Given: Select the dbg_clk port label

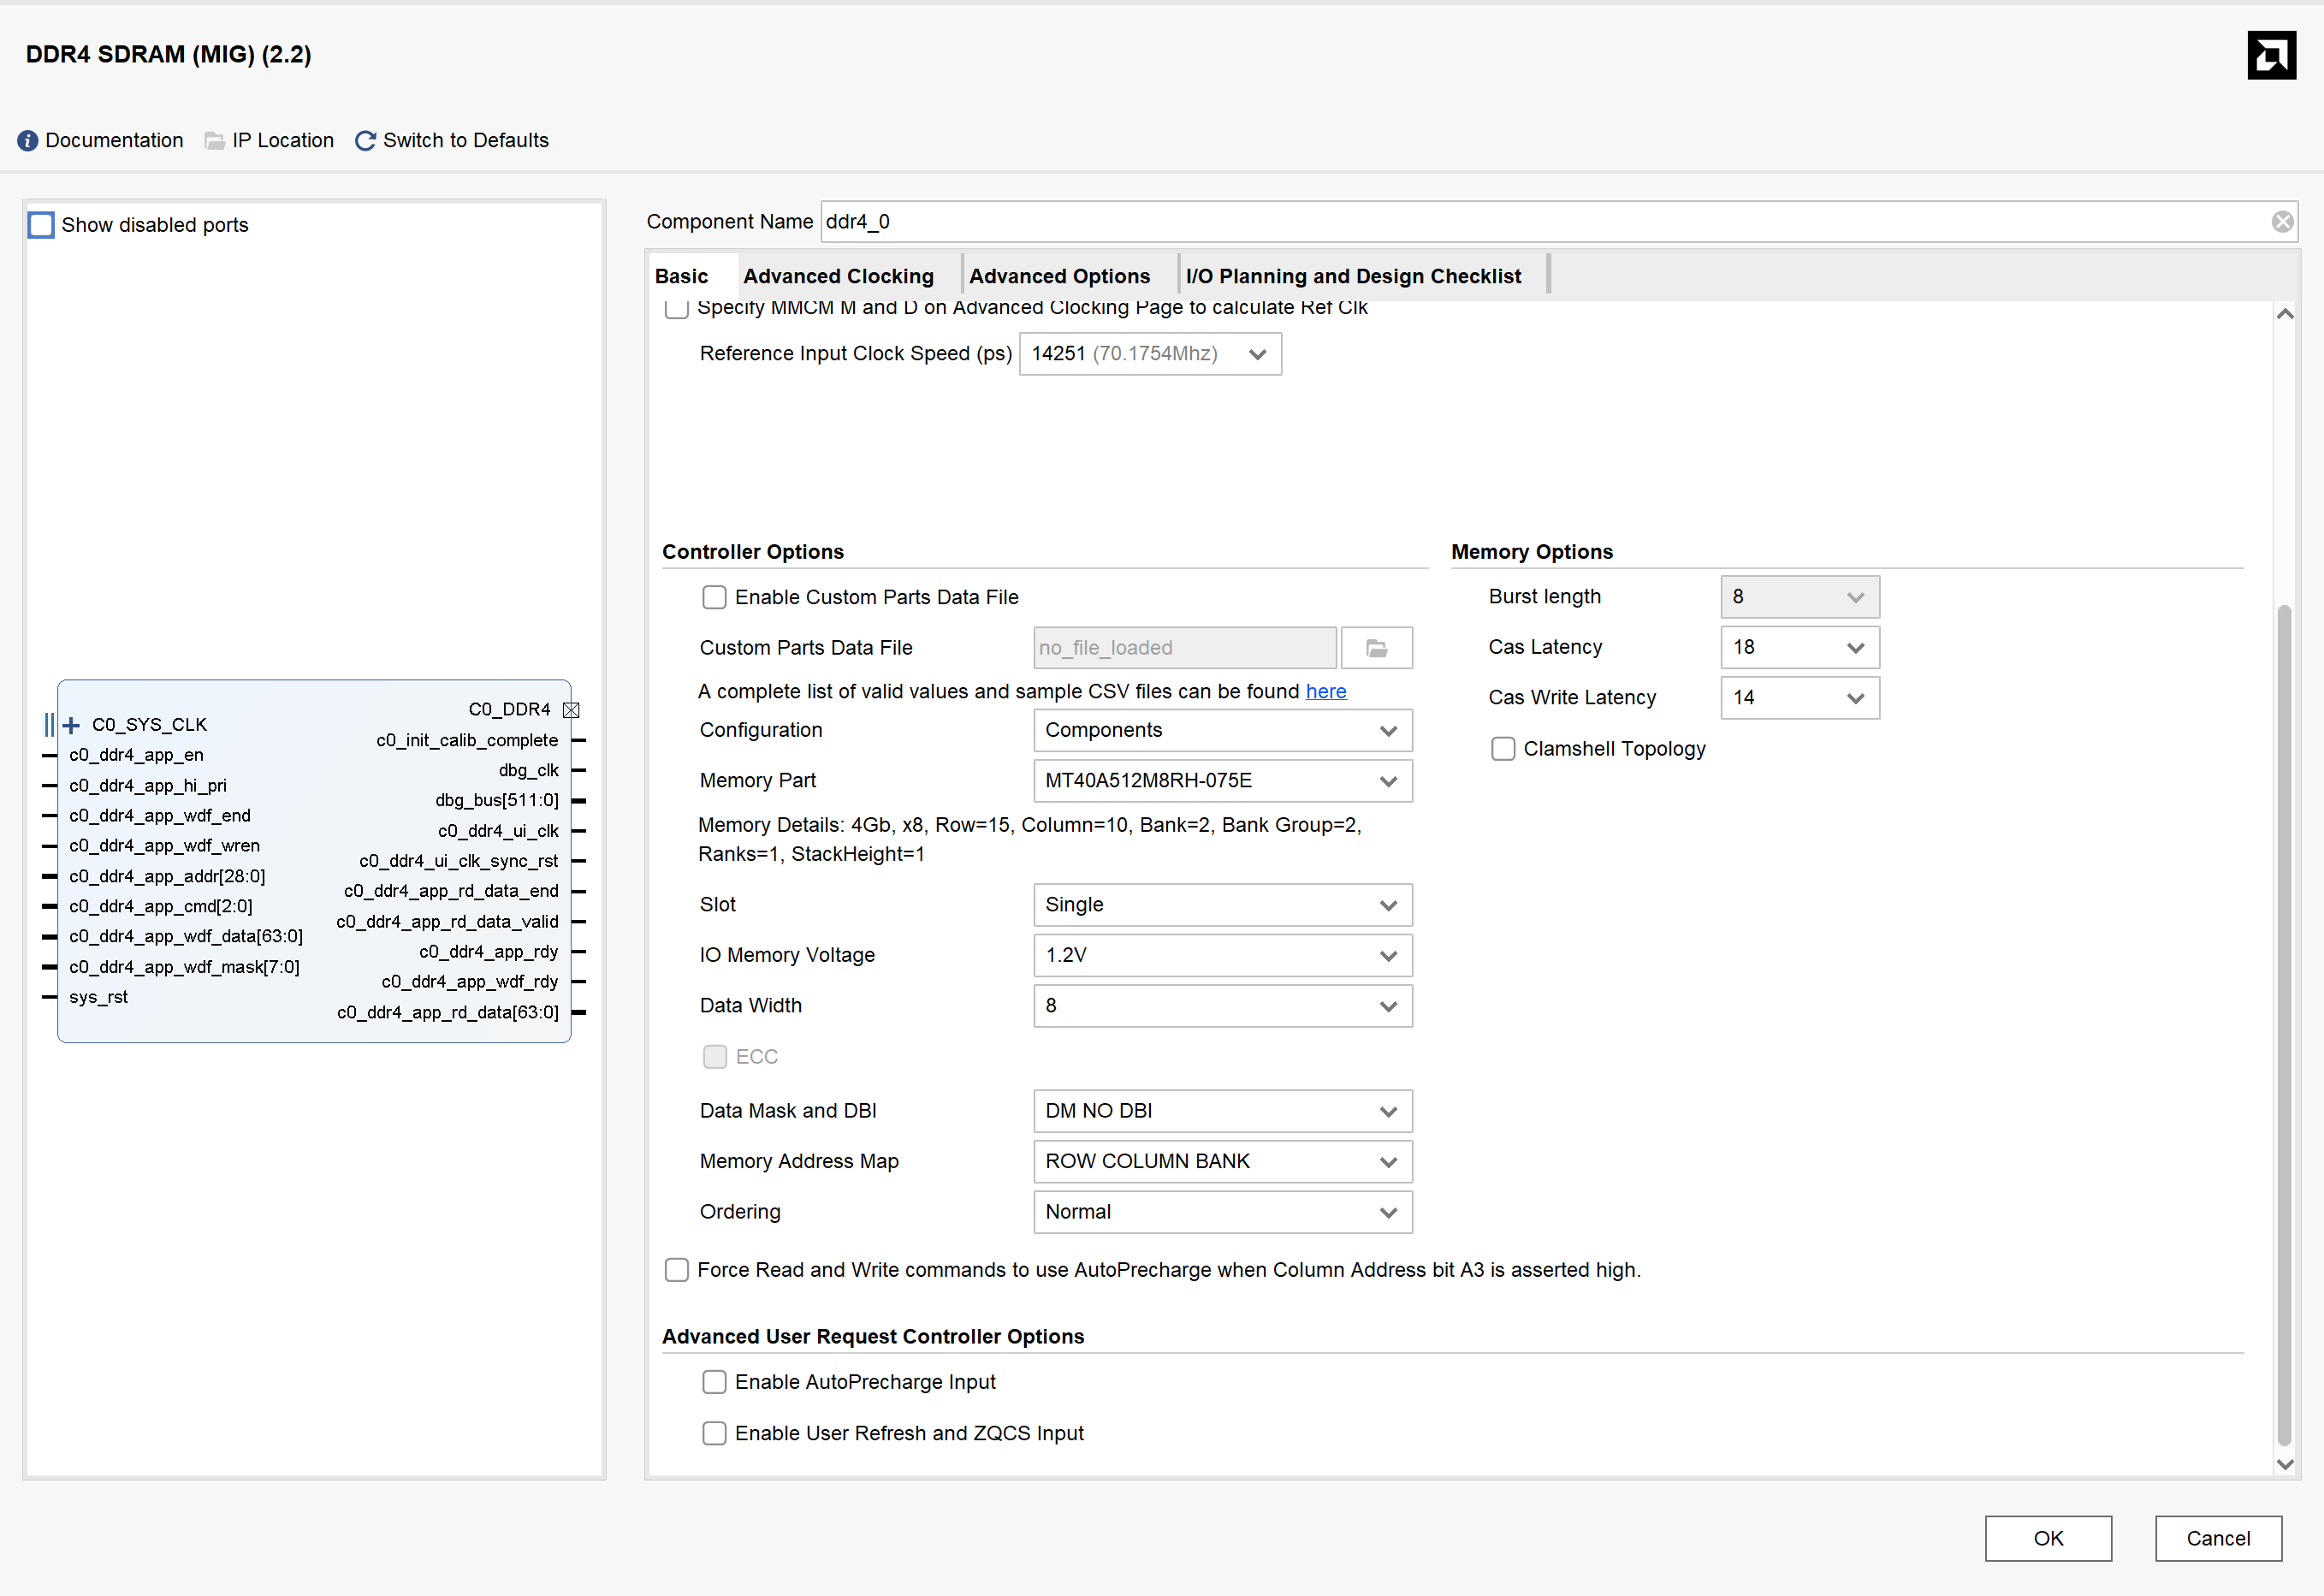Looking at the screenshot, I should pyautogui.click(x=528, y=770).
